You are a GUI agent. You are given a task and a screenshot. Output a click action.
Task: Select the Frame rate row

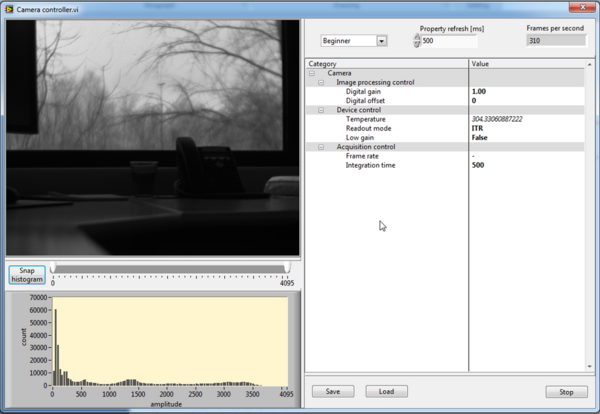(445, 156)
